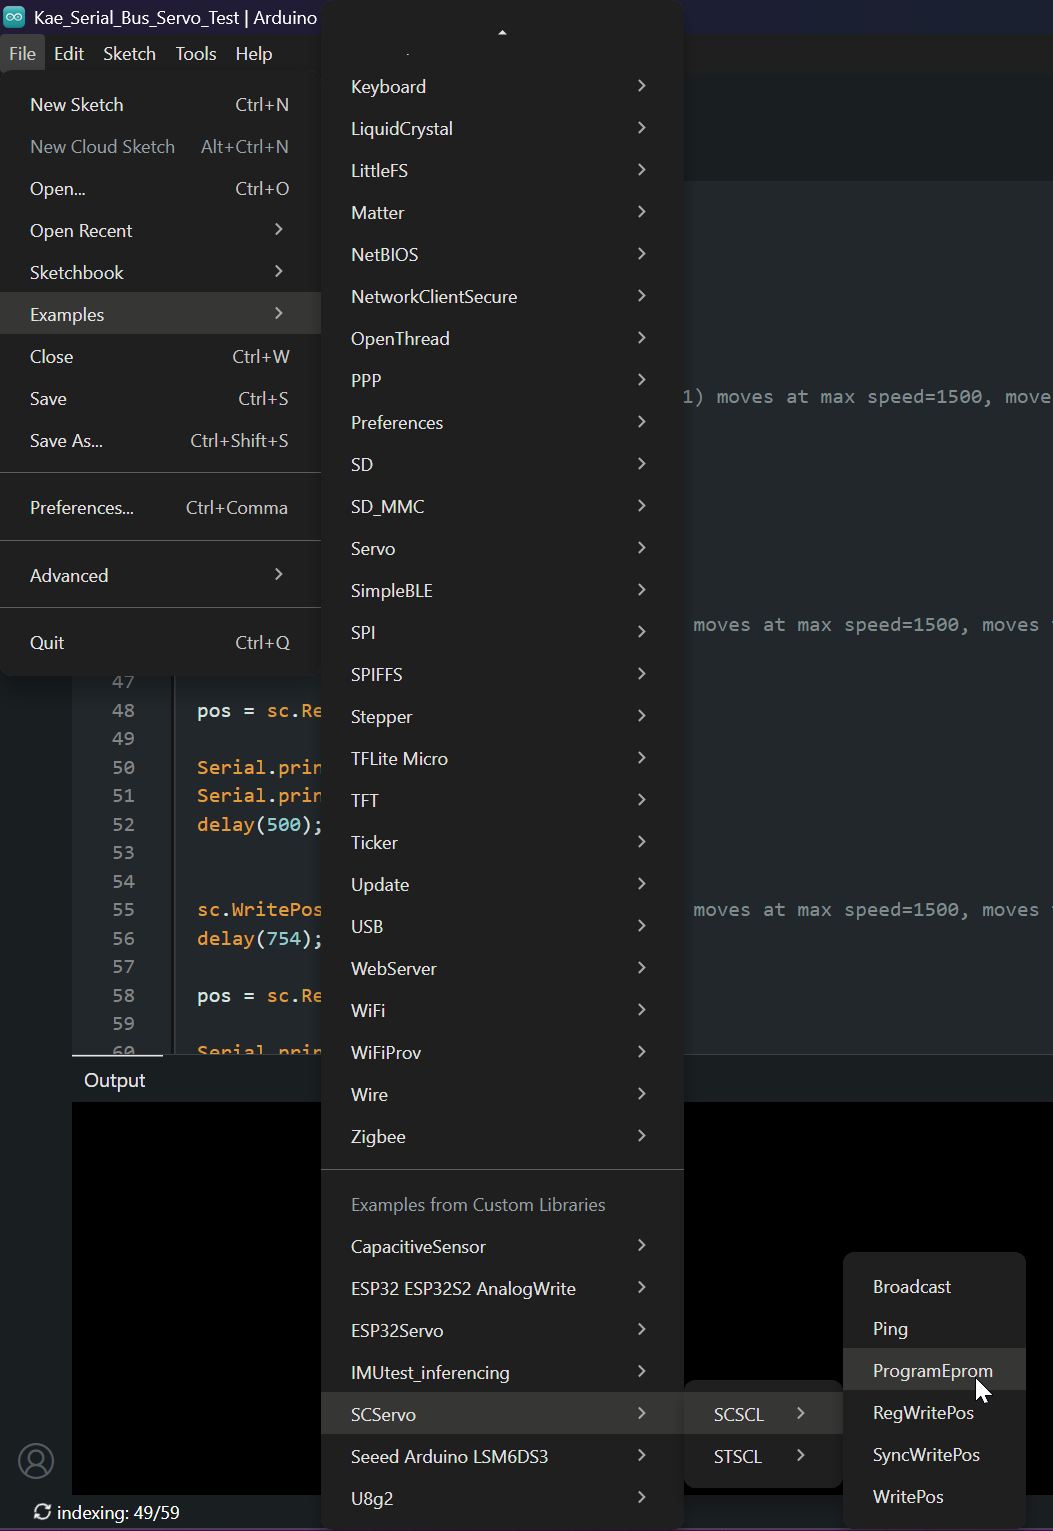This screenshot has width=1053, height=1531.
Task: Open the Edit menu
Action: coord(69,54)
